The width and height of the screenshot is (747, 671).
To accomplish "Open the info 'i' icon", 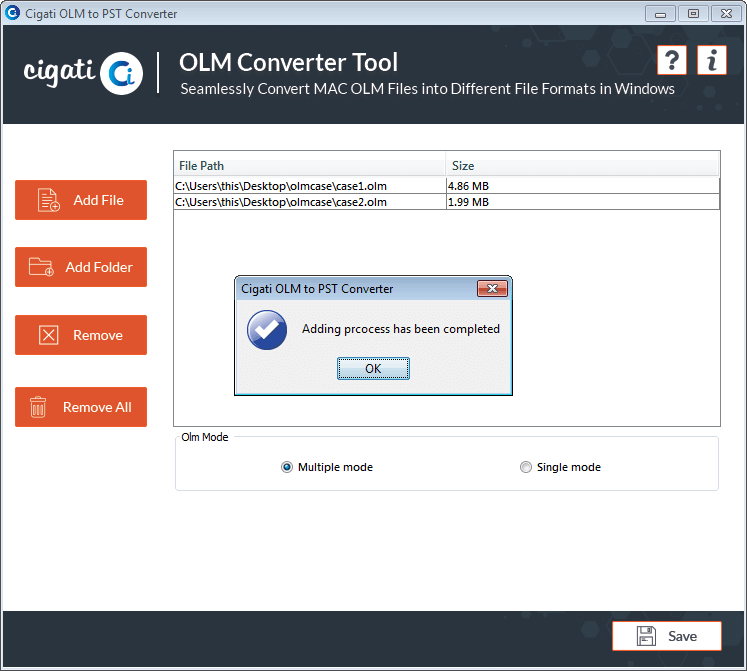I will (712, 60).
